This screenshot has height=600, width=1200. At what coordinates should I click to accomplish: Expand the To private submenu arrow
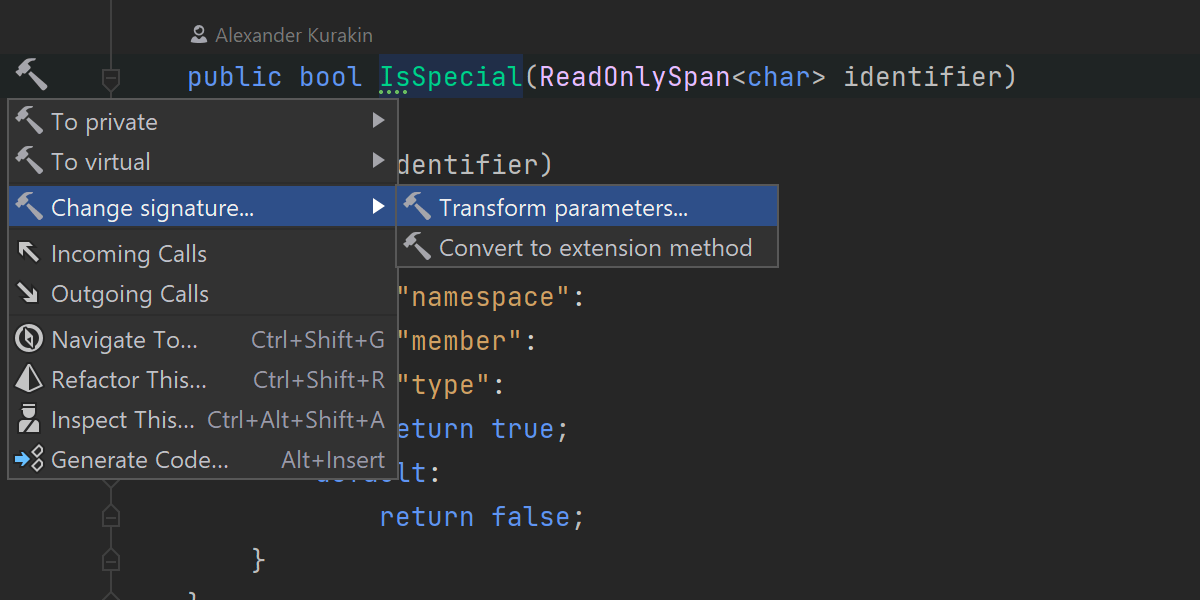pyautogui.click(x=378, y=121)
